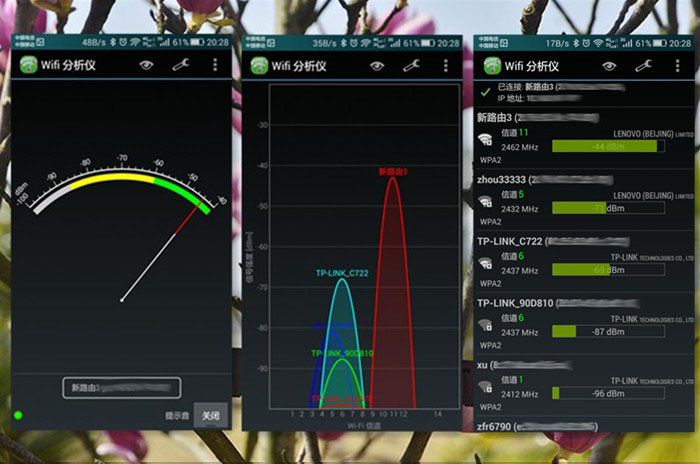This screenshot has width=700, height=464.
Task: Click the -44 dBm signal bar
Action: [608, 146]
